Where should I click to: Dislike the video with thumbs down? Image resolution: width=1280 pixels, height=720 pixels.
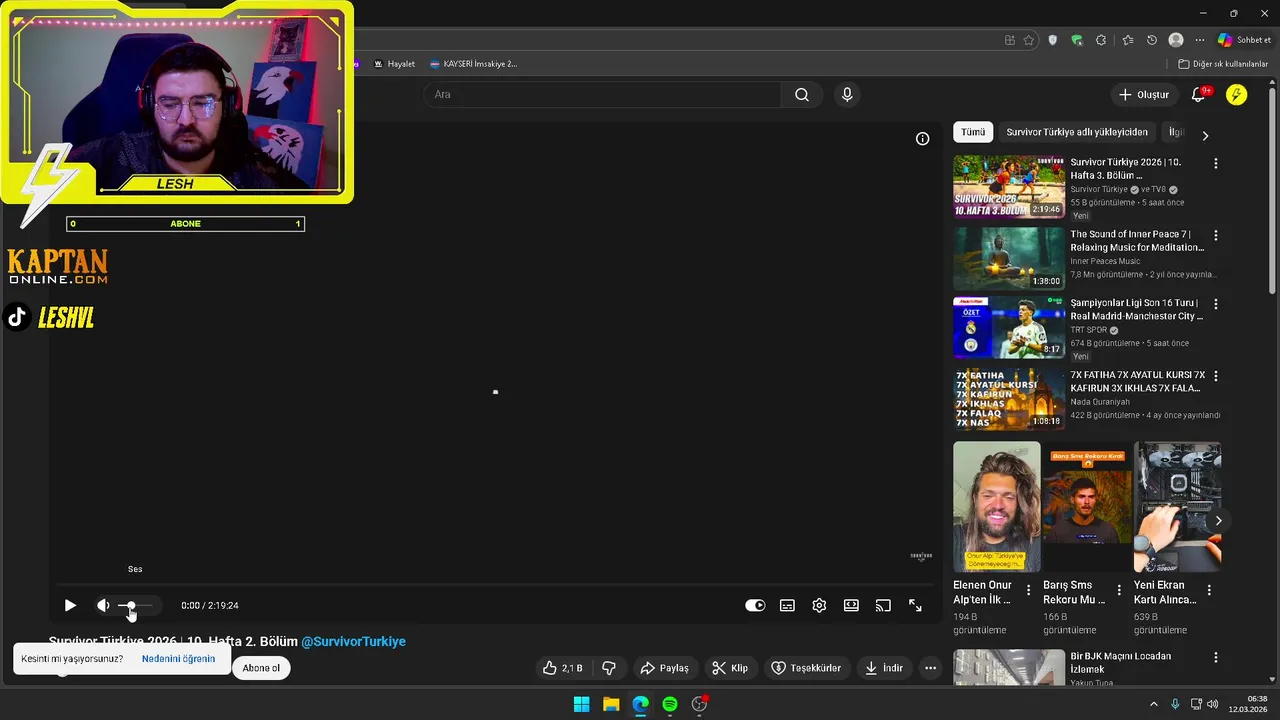608,668
